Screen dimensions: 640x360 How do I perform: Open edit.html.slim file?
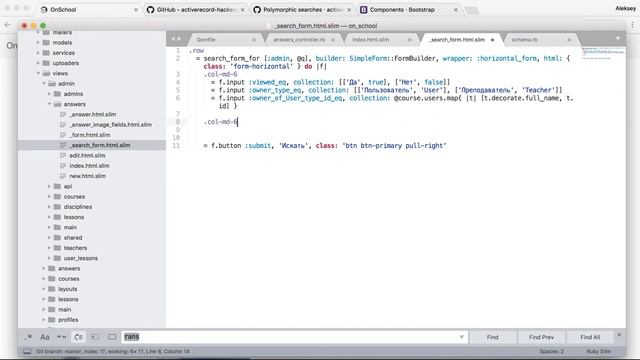click(x=87, y=156)
